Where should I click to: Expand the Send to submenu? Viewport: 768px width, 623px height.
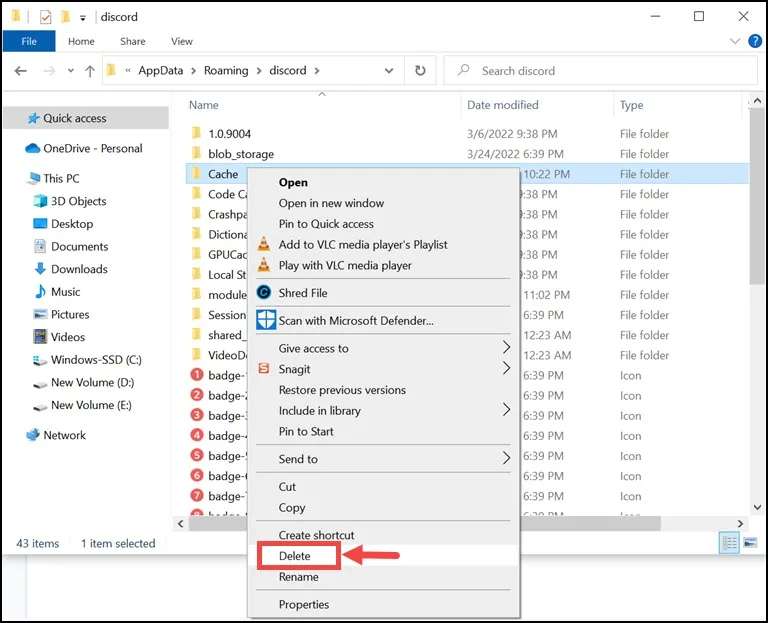384,459
